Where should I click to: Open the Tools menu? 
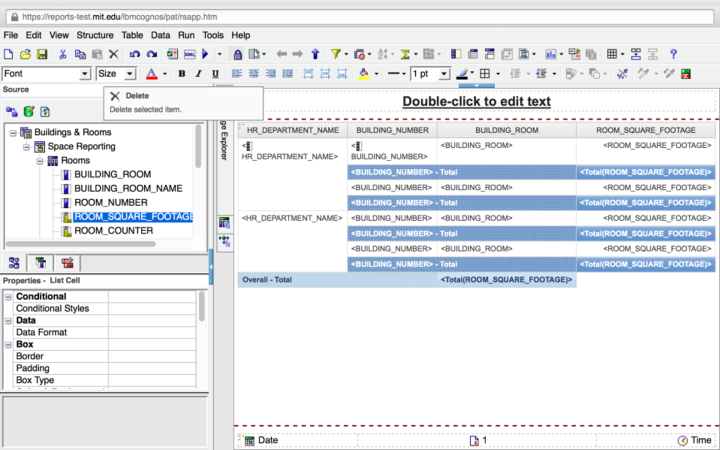pos(213,35)
